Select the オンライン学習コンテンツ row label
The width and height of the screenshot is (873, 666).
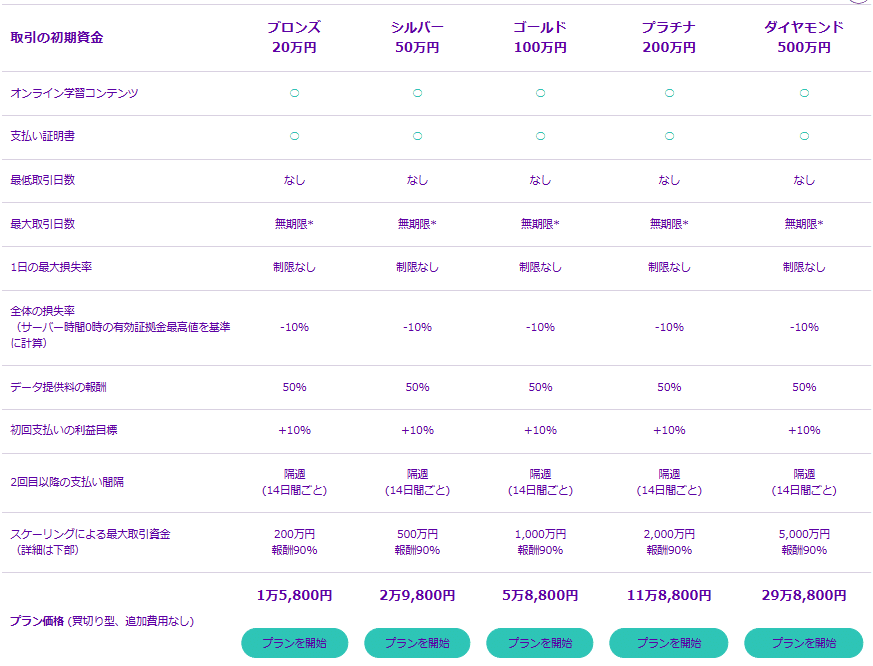tap(74, 93)
